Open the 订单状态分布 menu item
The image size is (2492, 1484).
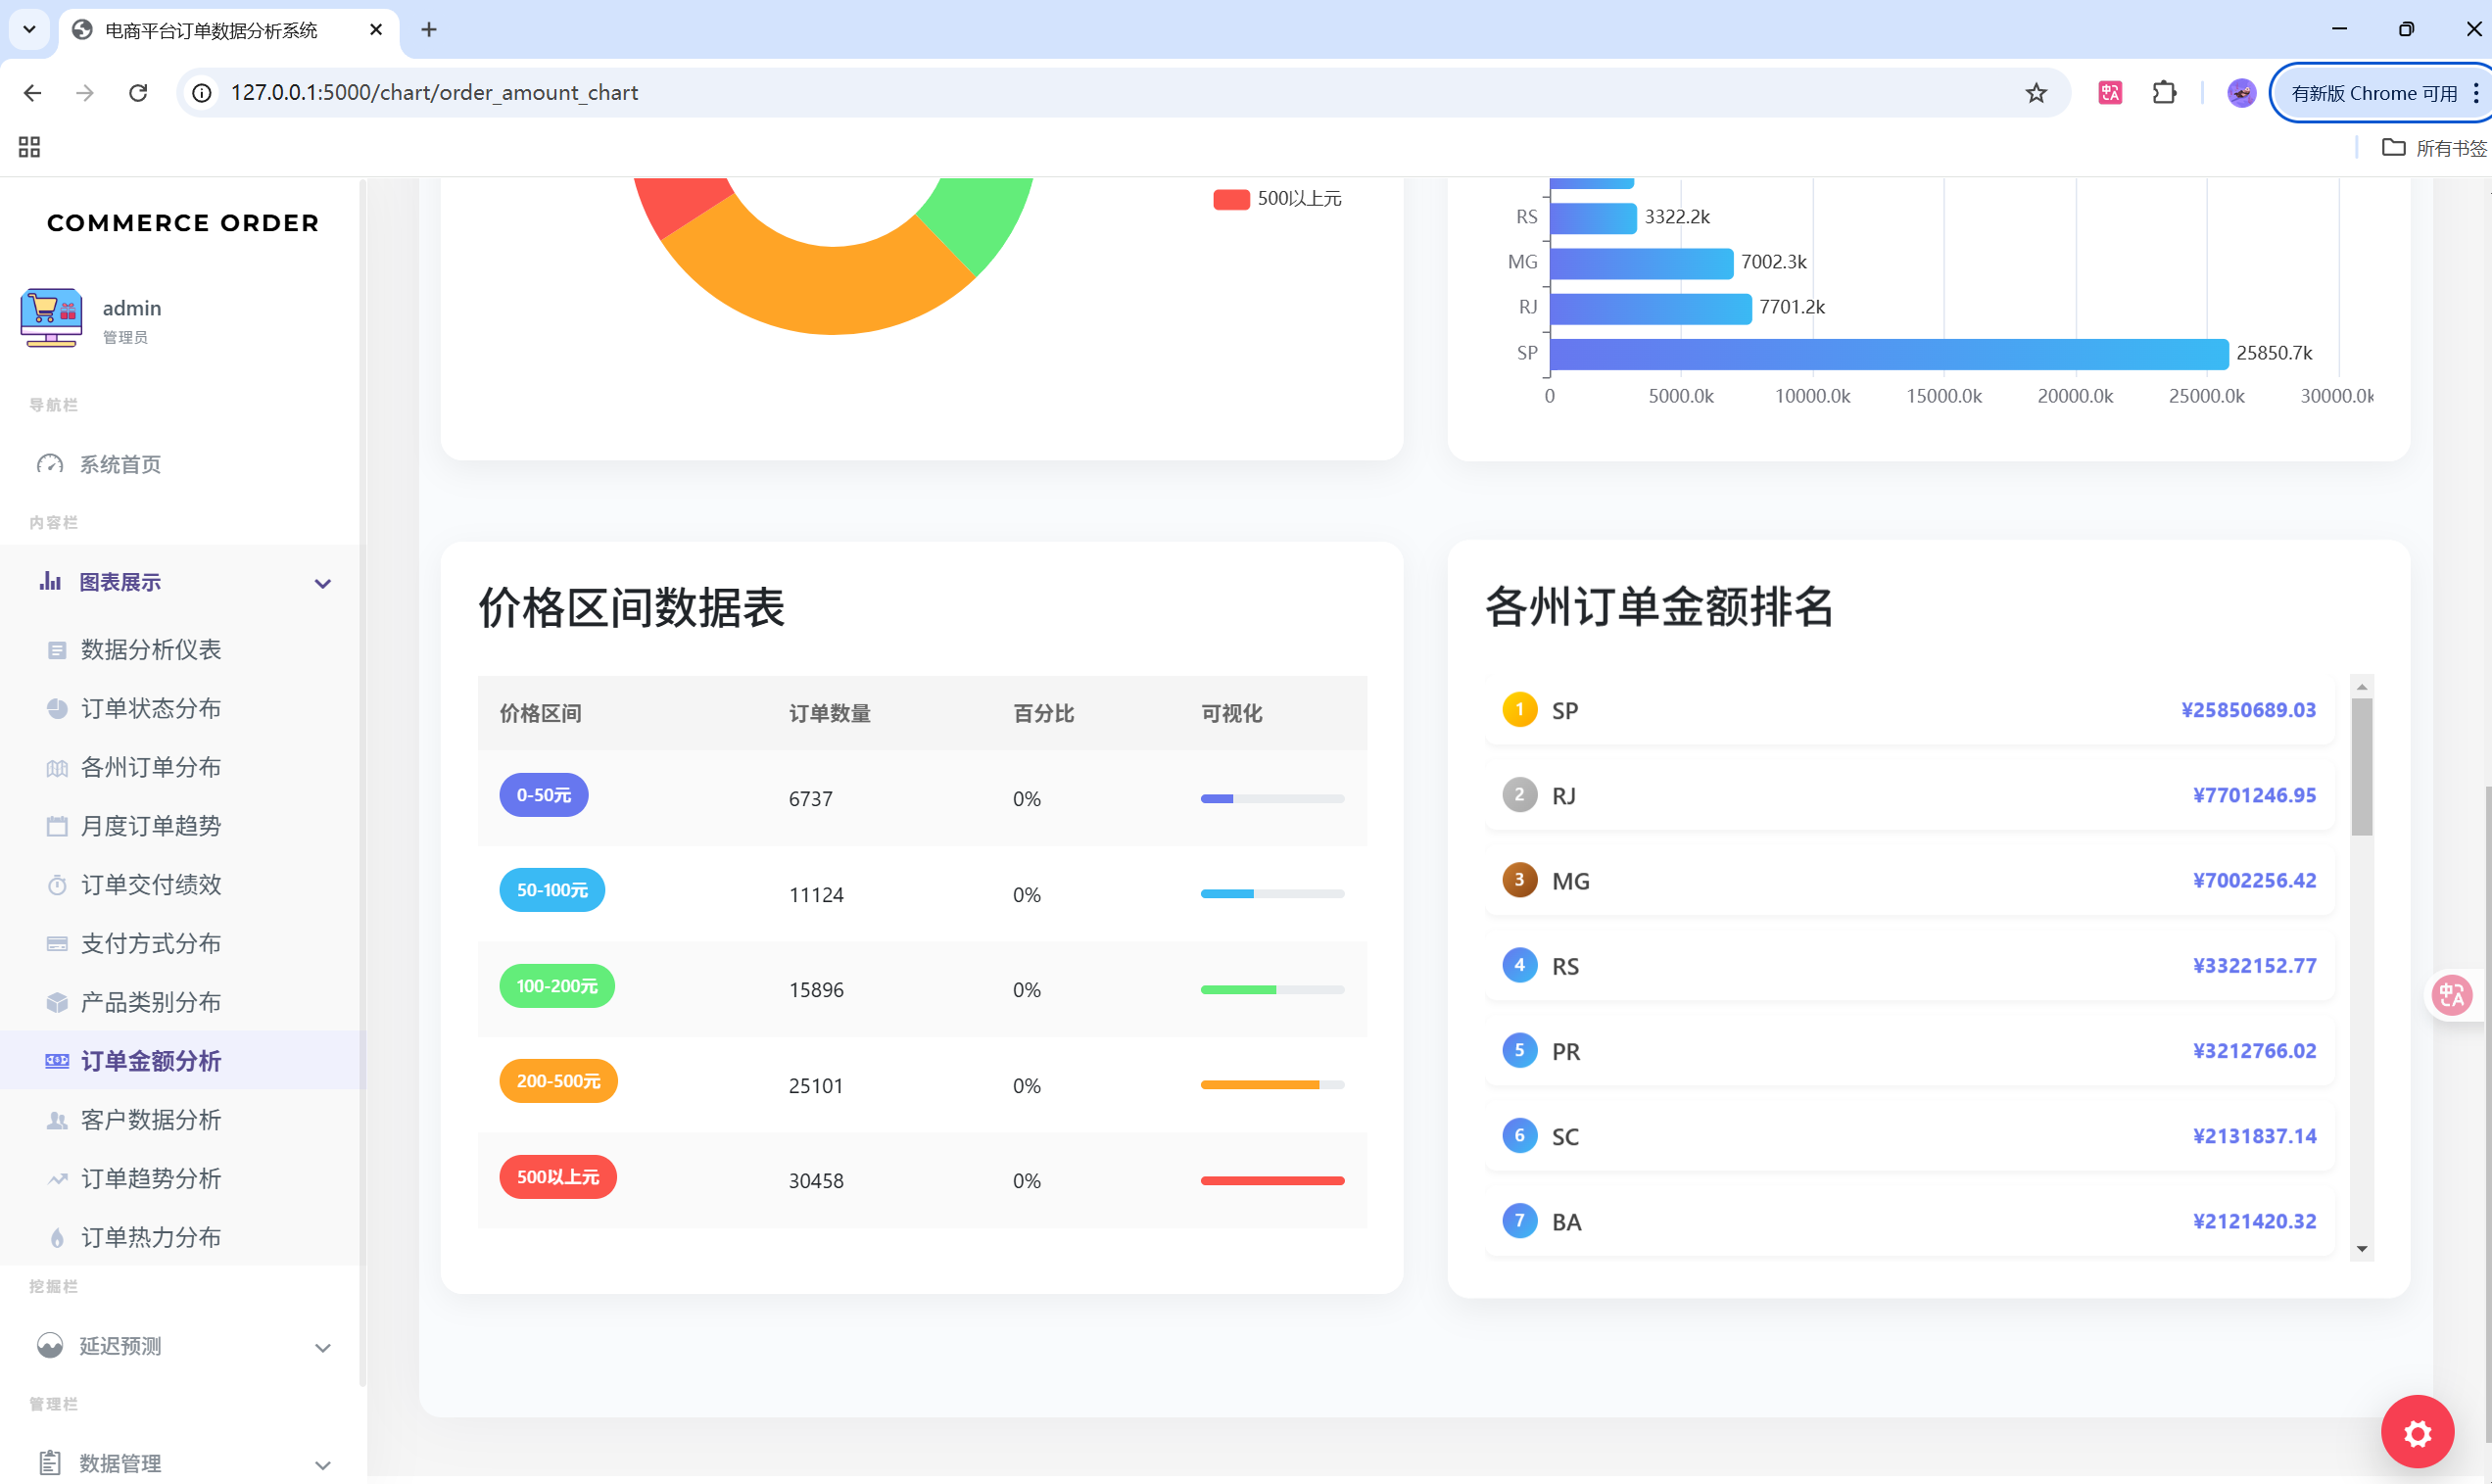pyautogui.click(x=150, y=708)
